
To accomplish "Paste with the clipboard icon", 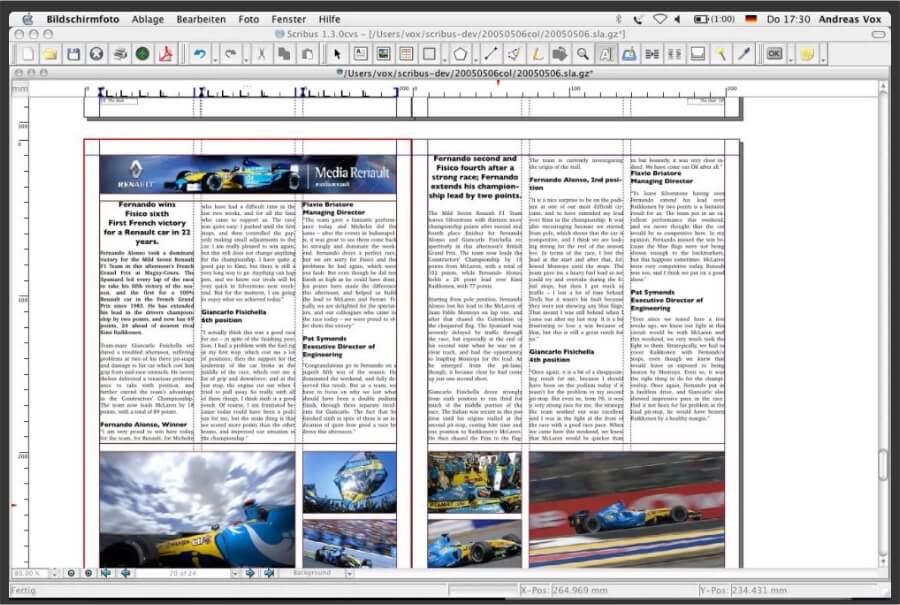I will tap(308, 55).
